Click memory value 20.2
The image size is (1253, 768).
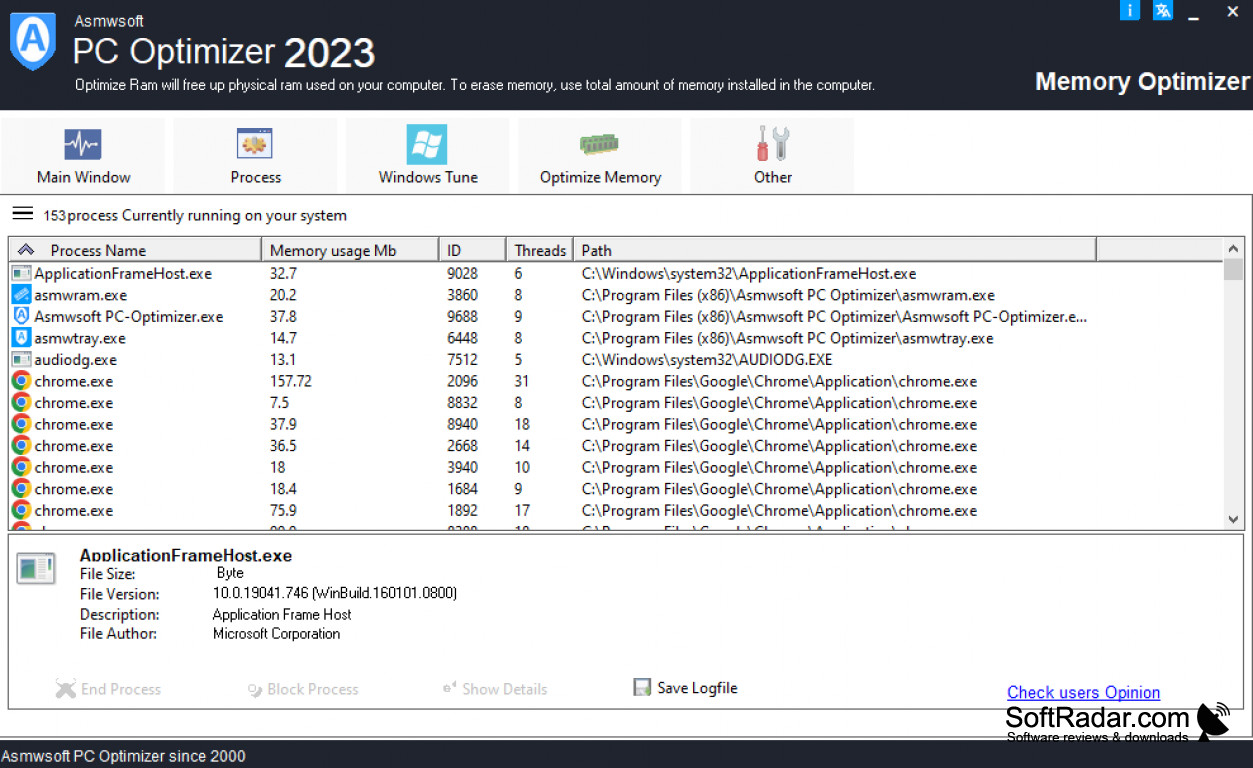(283, 295)
